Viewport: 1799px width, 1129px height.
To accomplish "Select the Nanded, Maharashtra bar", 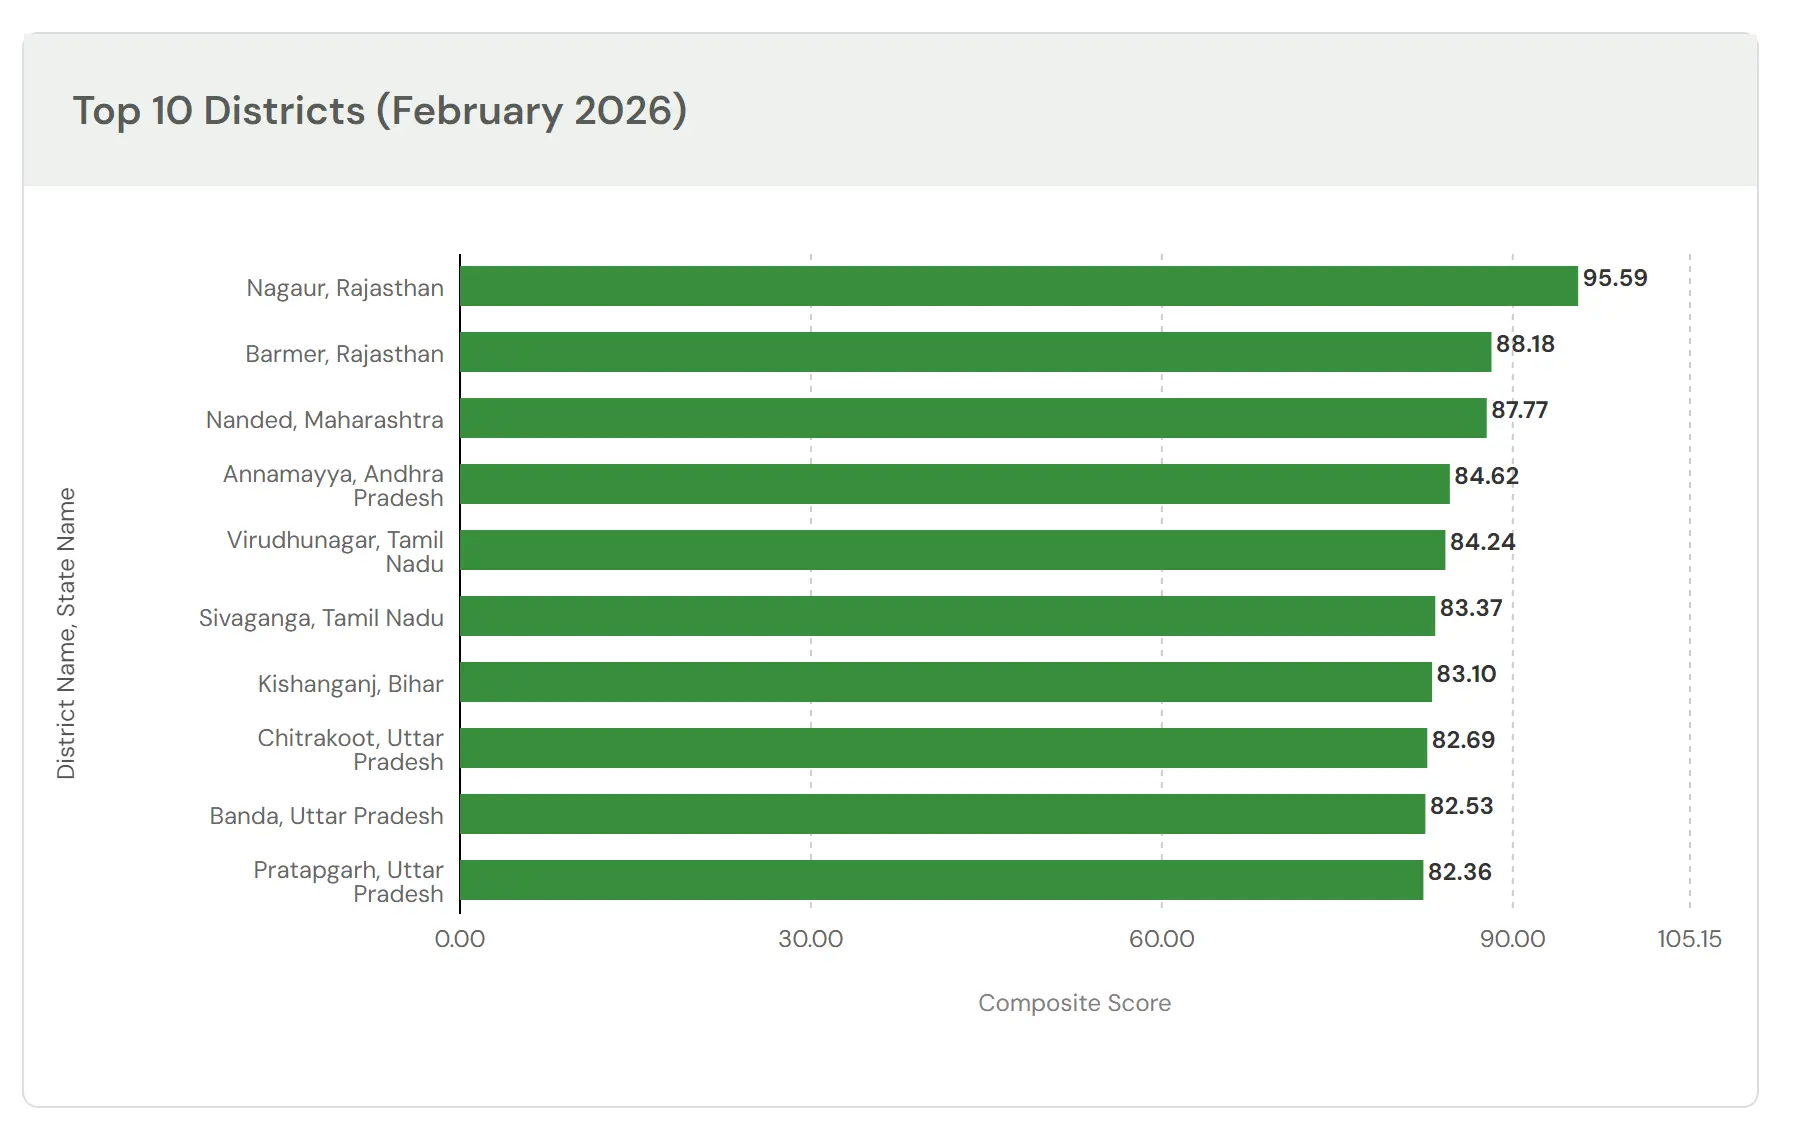I will 973,418.
